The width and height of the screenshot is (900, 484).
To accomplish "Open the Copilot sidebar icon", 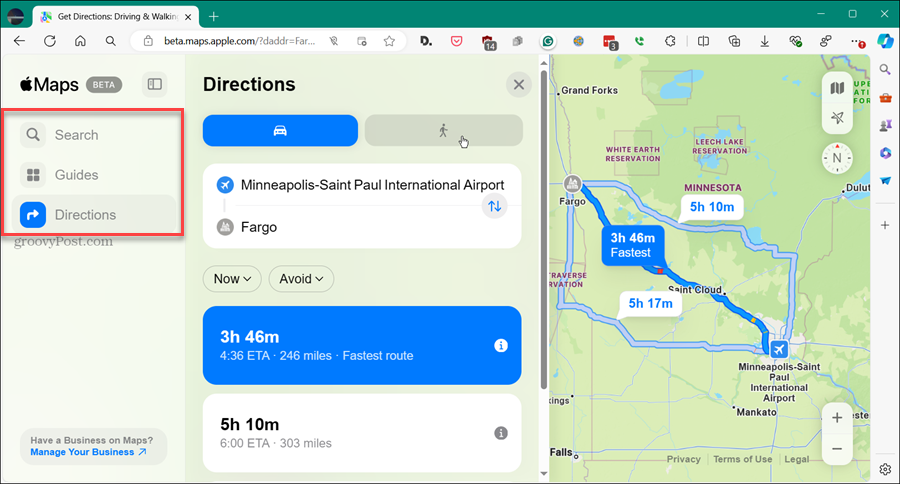I will coord(885,41).
